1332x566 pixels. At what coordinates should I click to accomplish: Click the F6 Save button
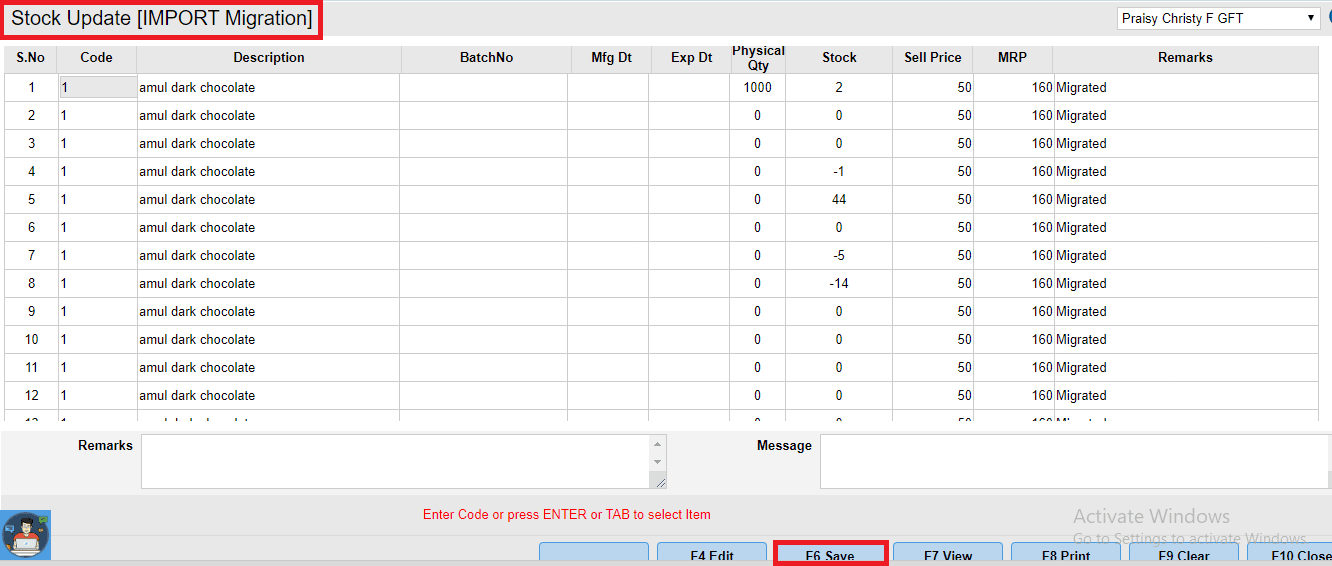(x=830, y=555)
